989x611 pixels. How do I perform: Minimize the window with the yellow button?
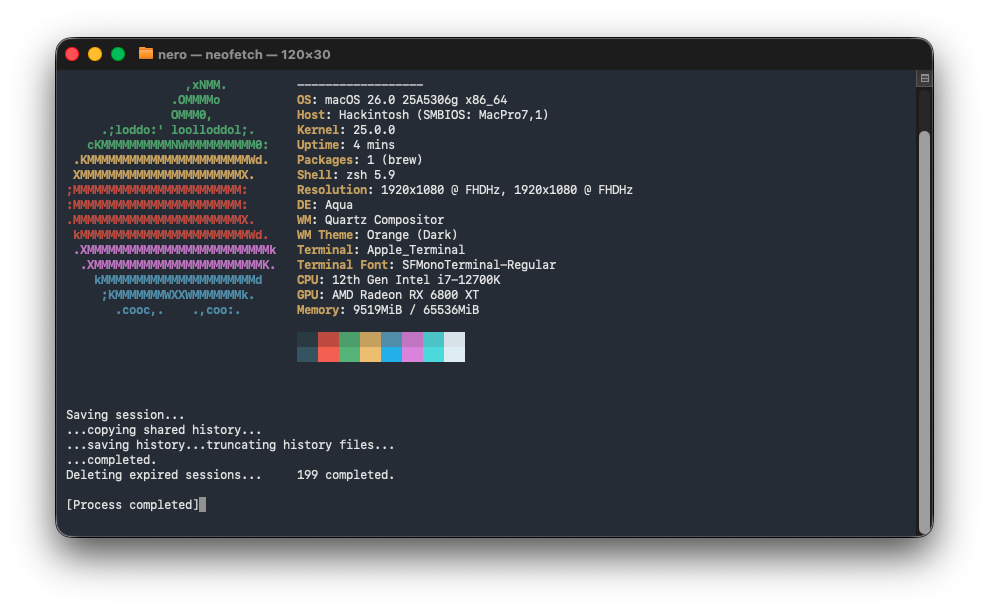95,54
